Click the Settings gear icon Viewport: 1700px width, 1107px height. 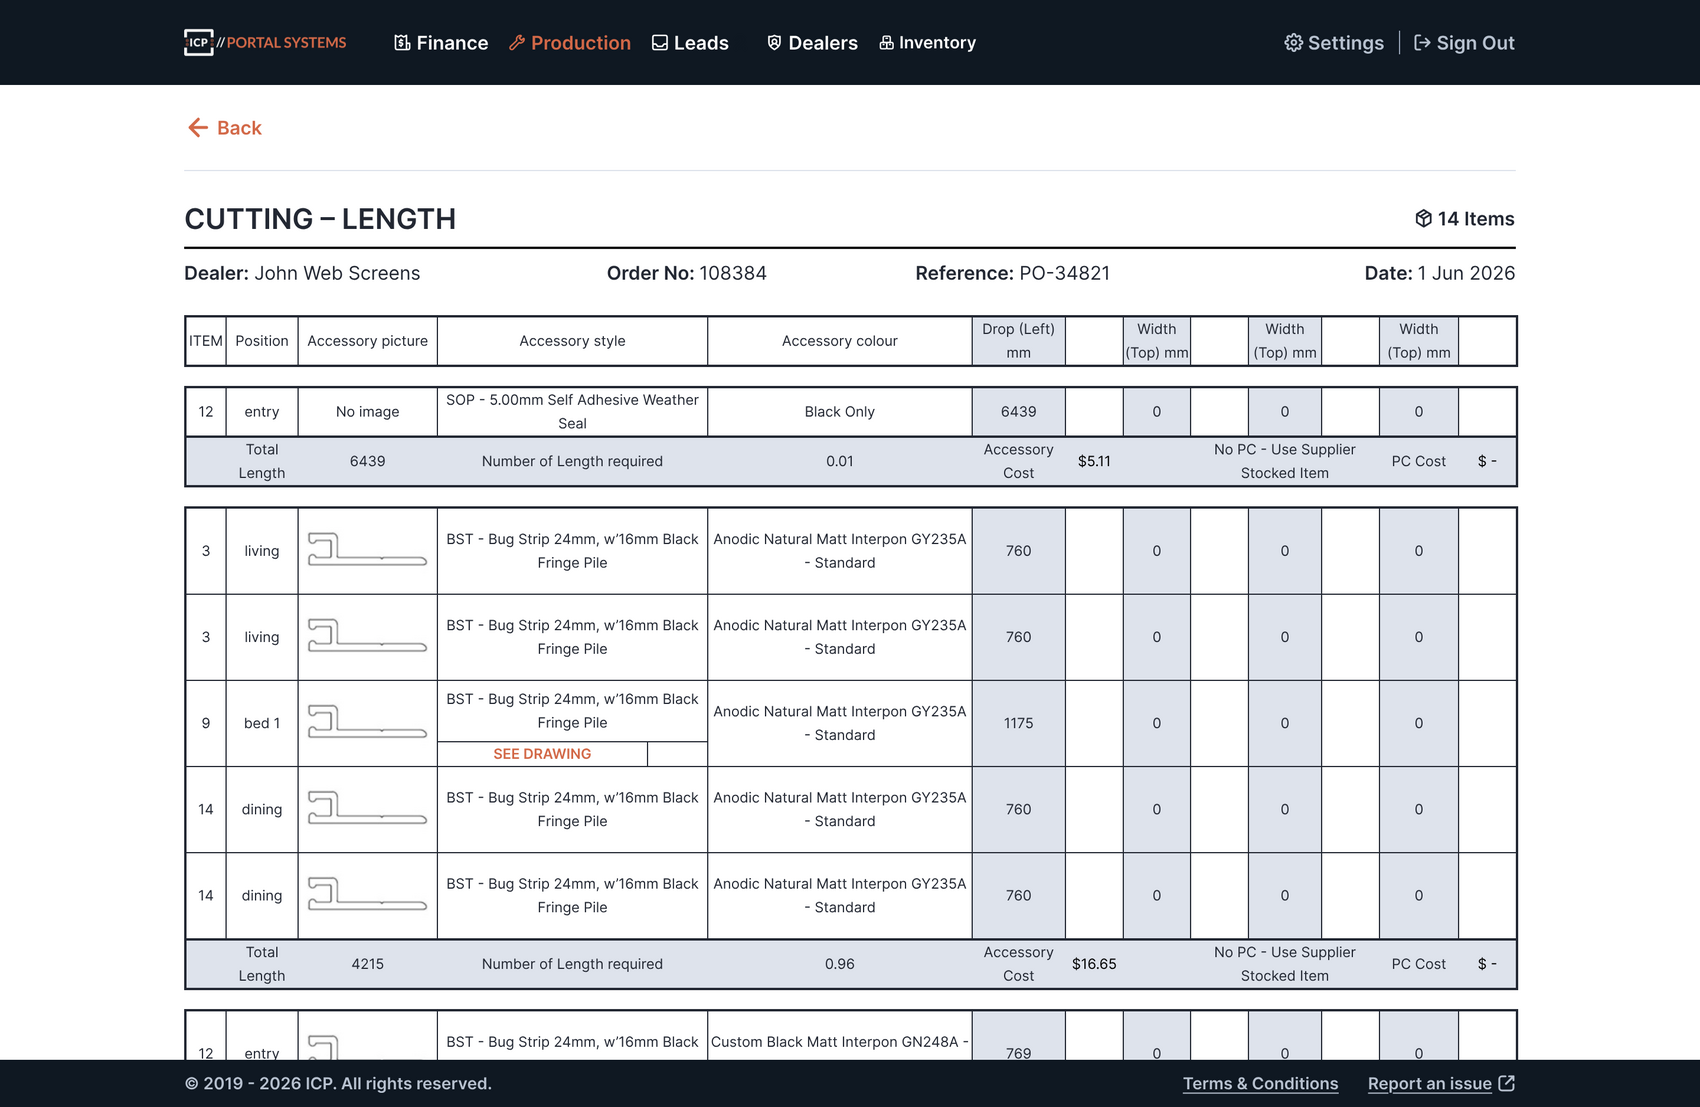pos(1294,43)
